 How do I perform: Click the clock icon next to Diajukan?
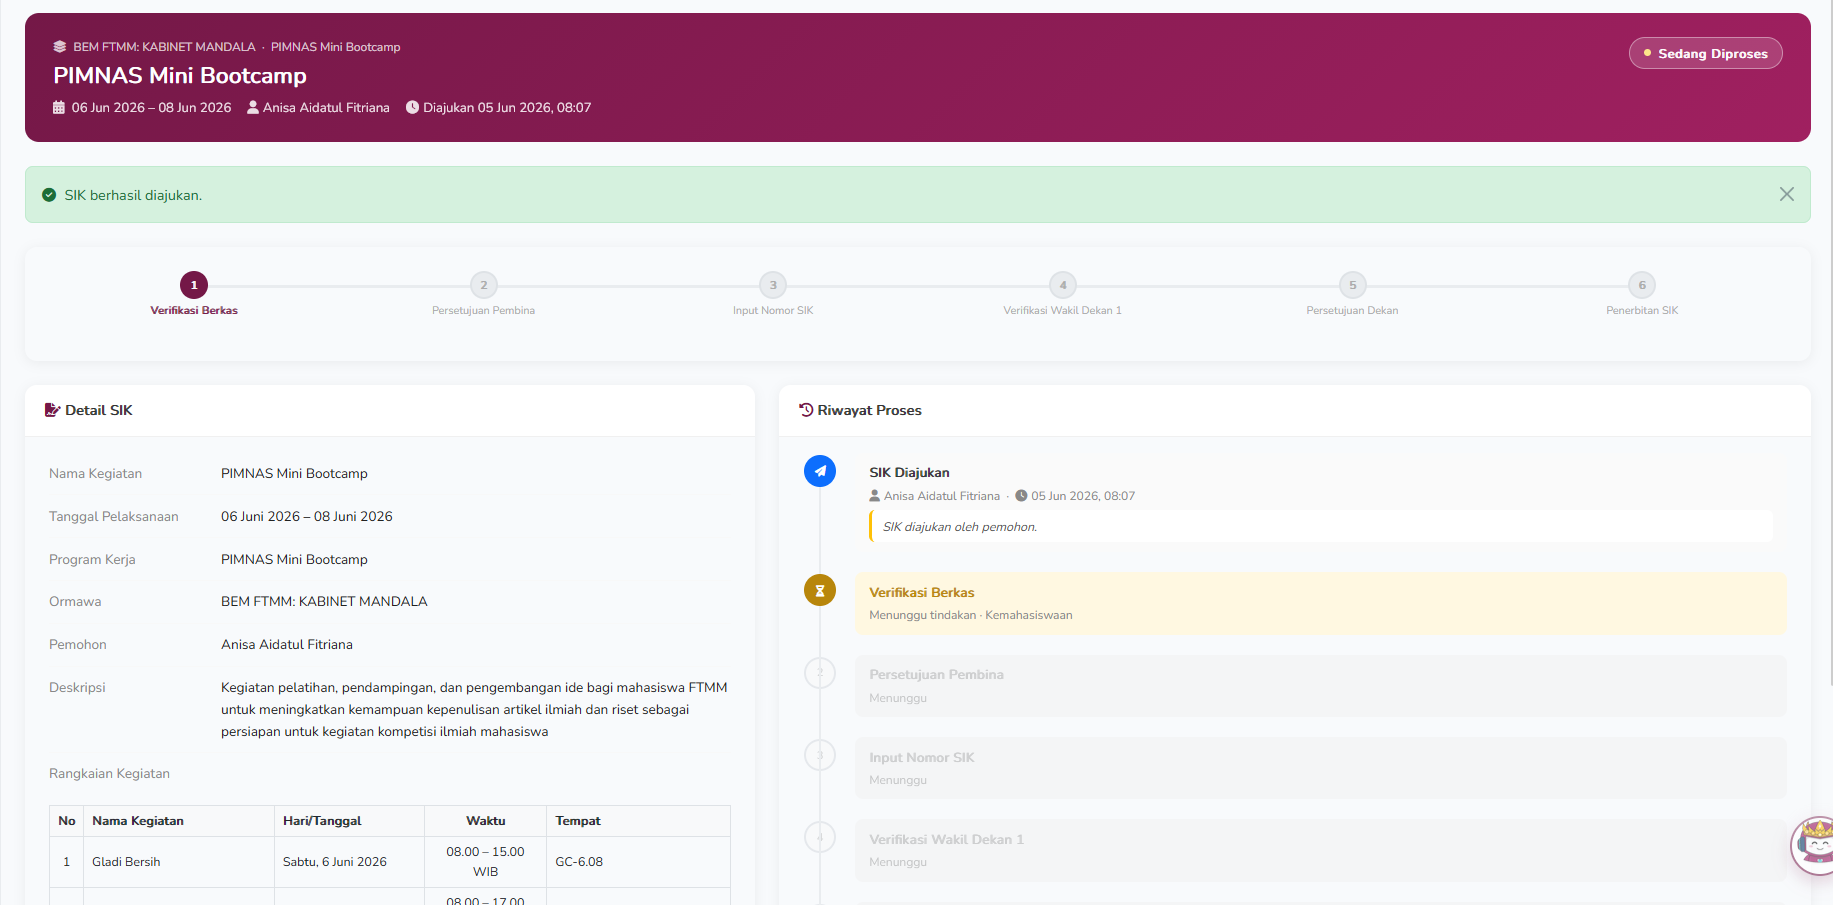pyautogui.click(x=412, y=107)
